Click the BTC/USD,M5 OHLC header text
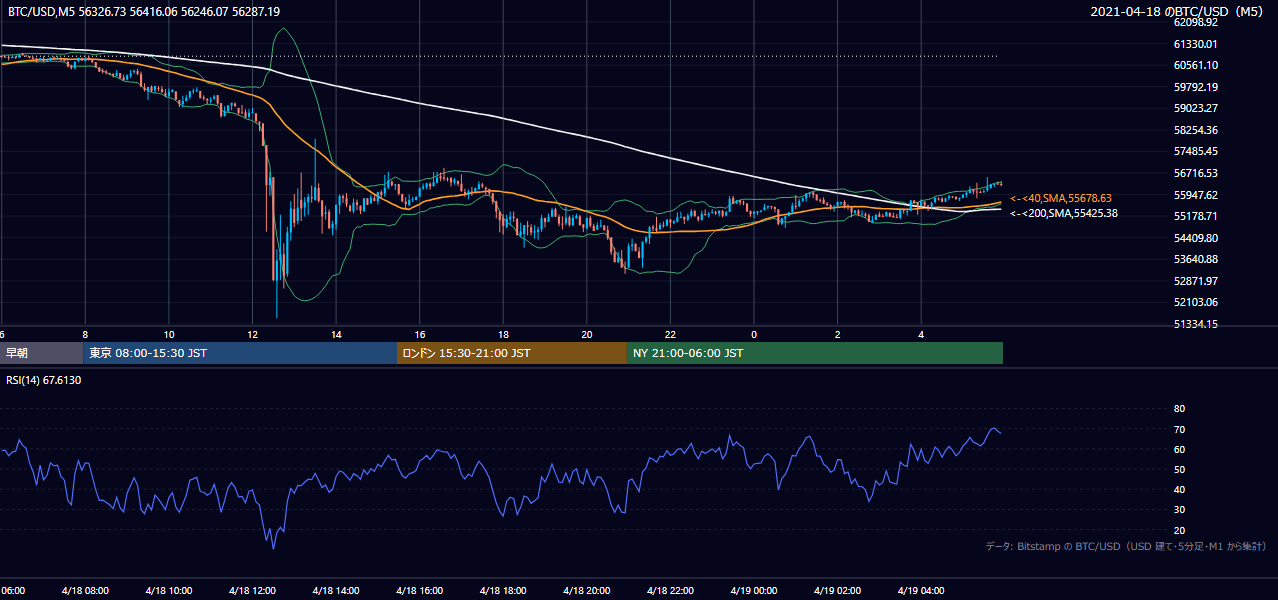This screenshot has height=600, width=1278. 144,12
